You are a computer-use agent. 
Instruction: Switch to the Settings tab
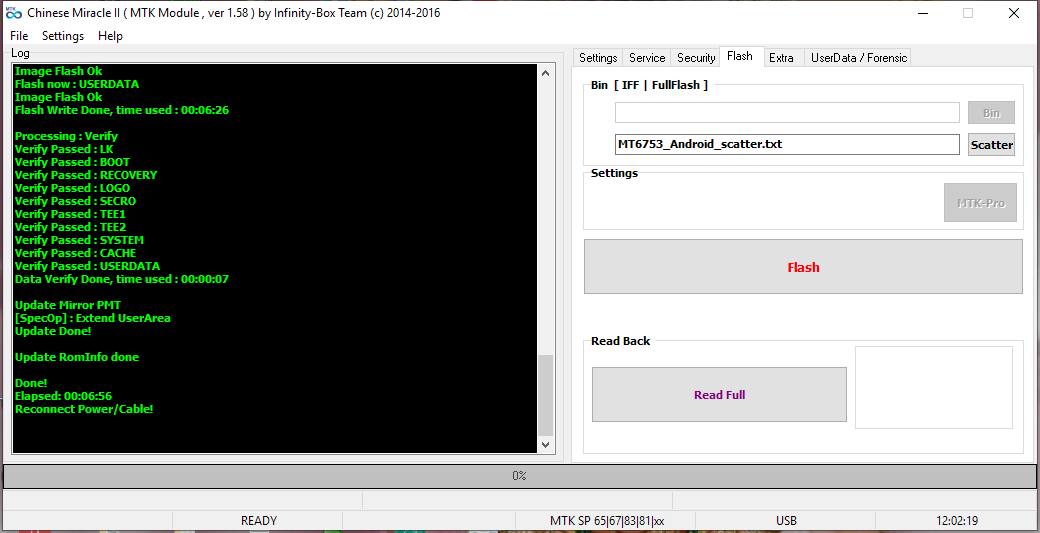tap(598, 58)
